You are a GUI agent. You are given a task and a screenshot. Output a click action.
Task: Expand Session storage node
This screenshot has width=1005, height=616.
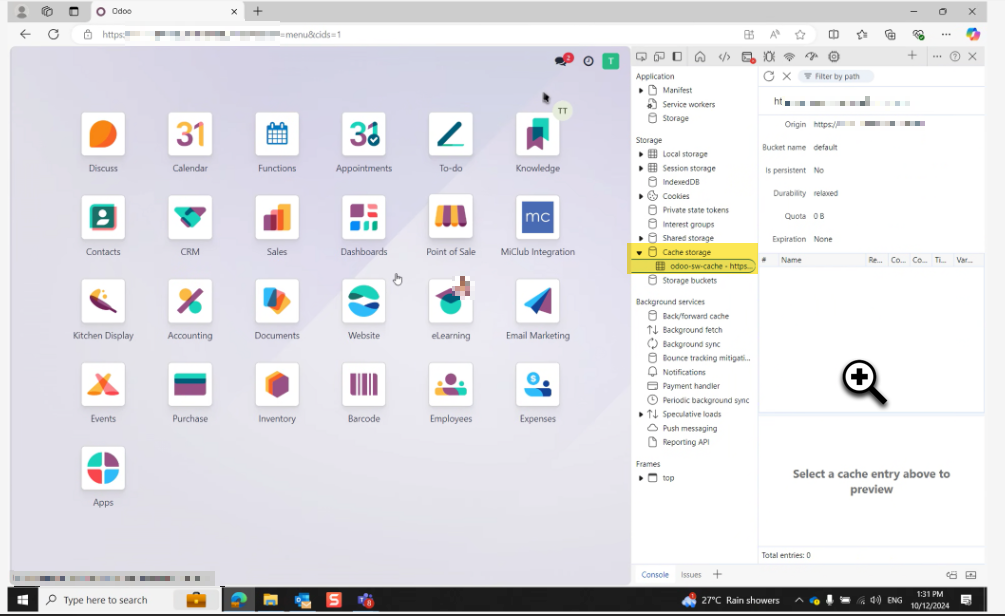[641, 168]
